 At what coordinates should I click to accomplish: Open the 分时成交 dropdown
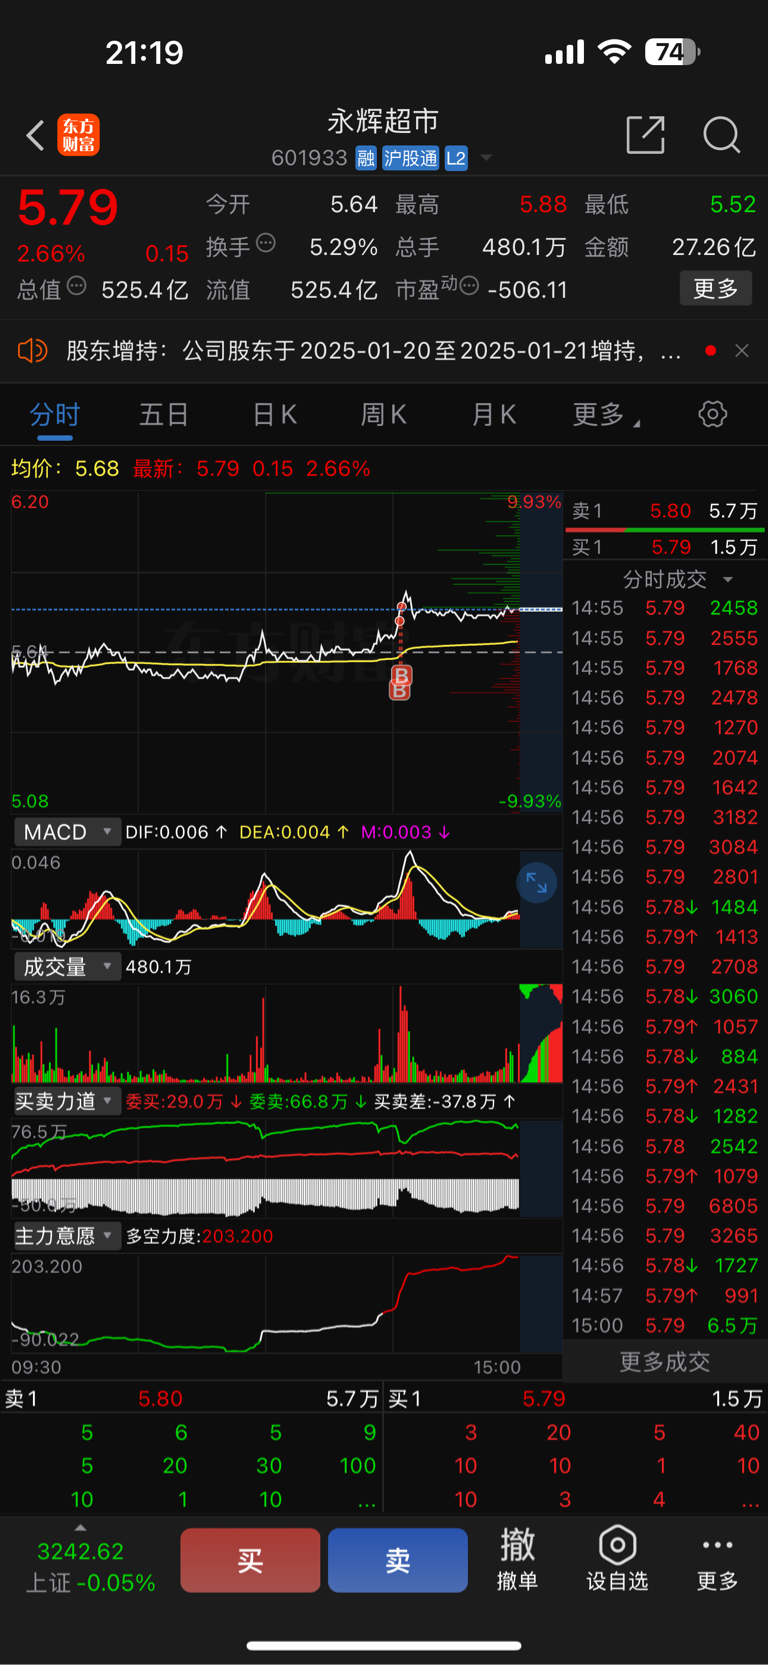click(678, 579)
